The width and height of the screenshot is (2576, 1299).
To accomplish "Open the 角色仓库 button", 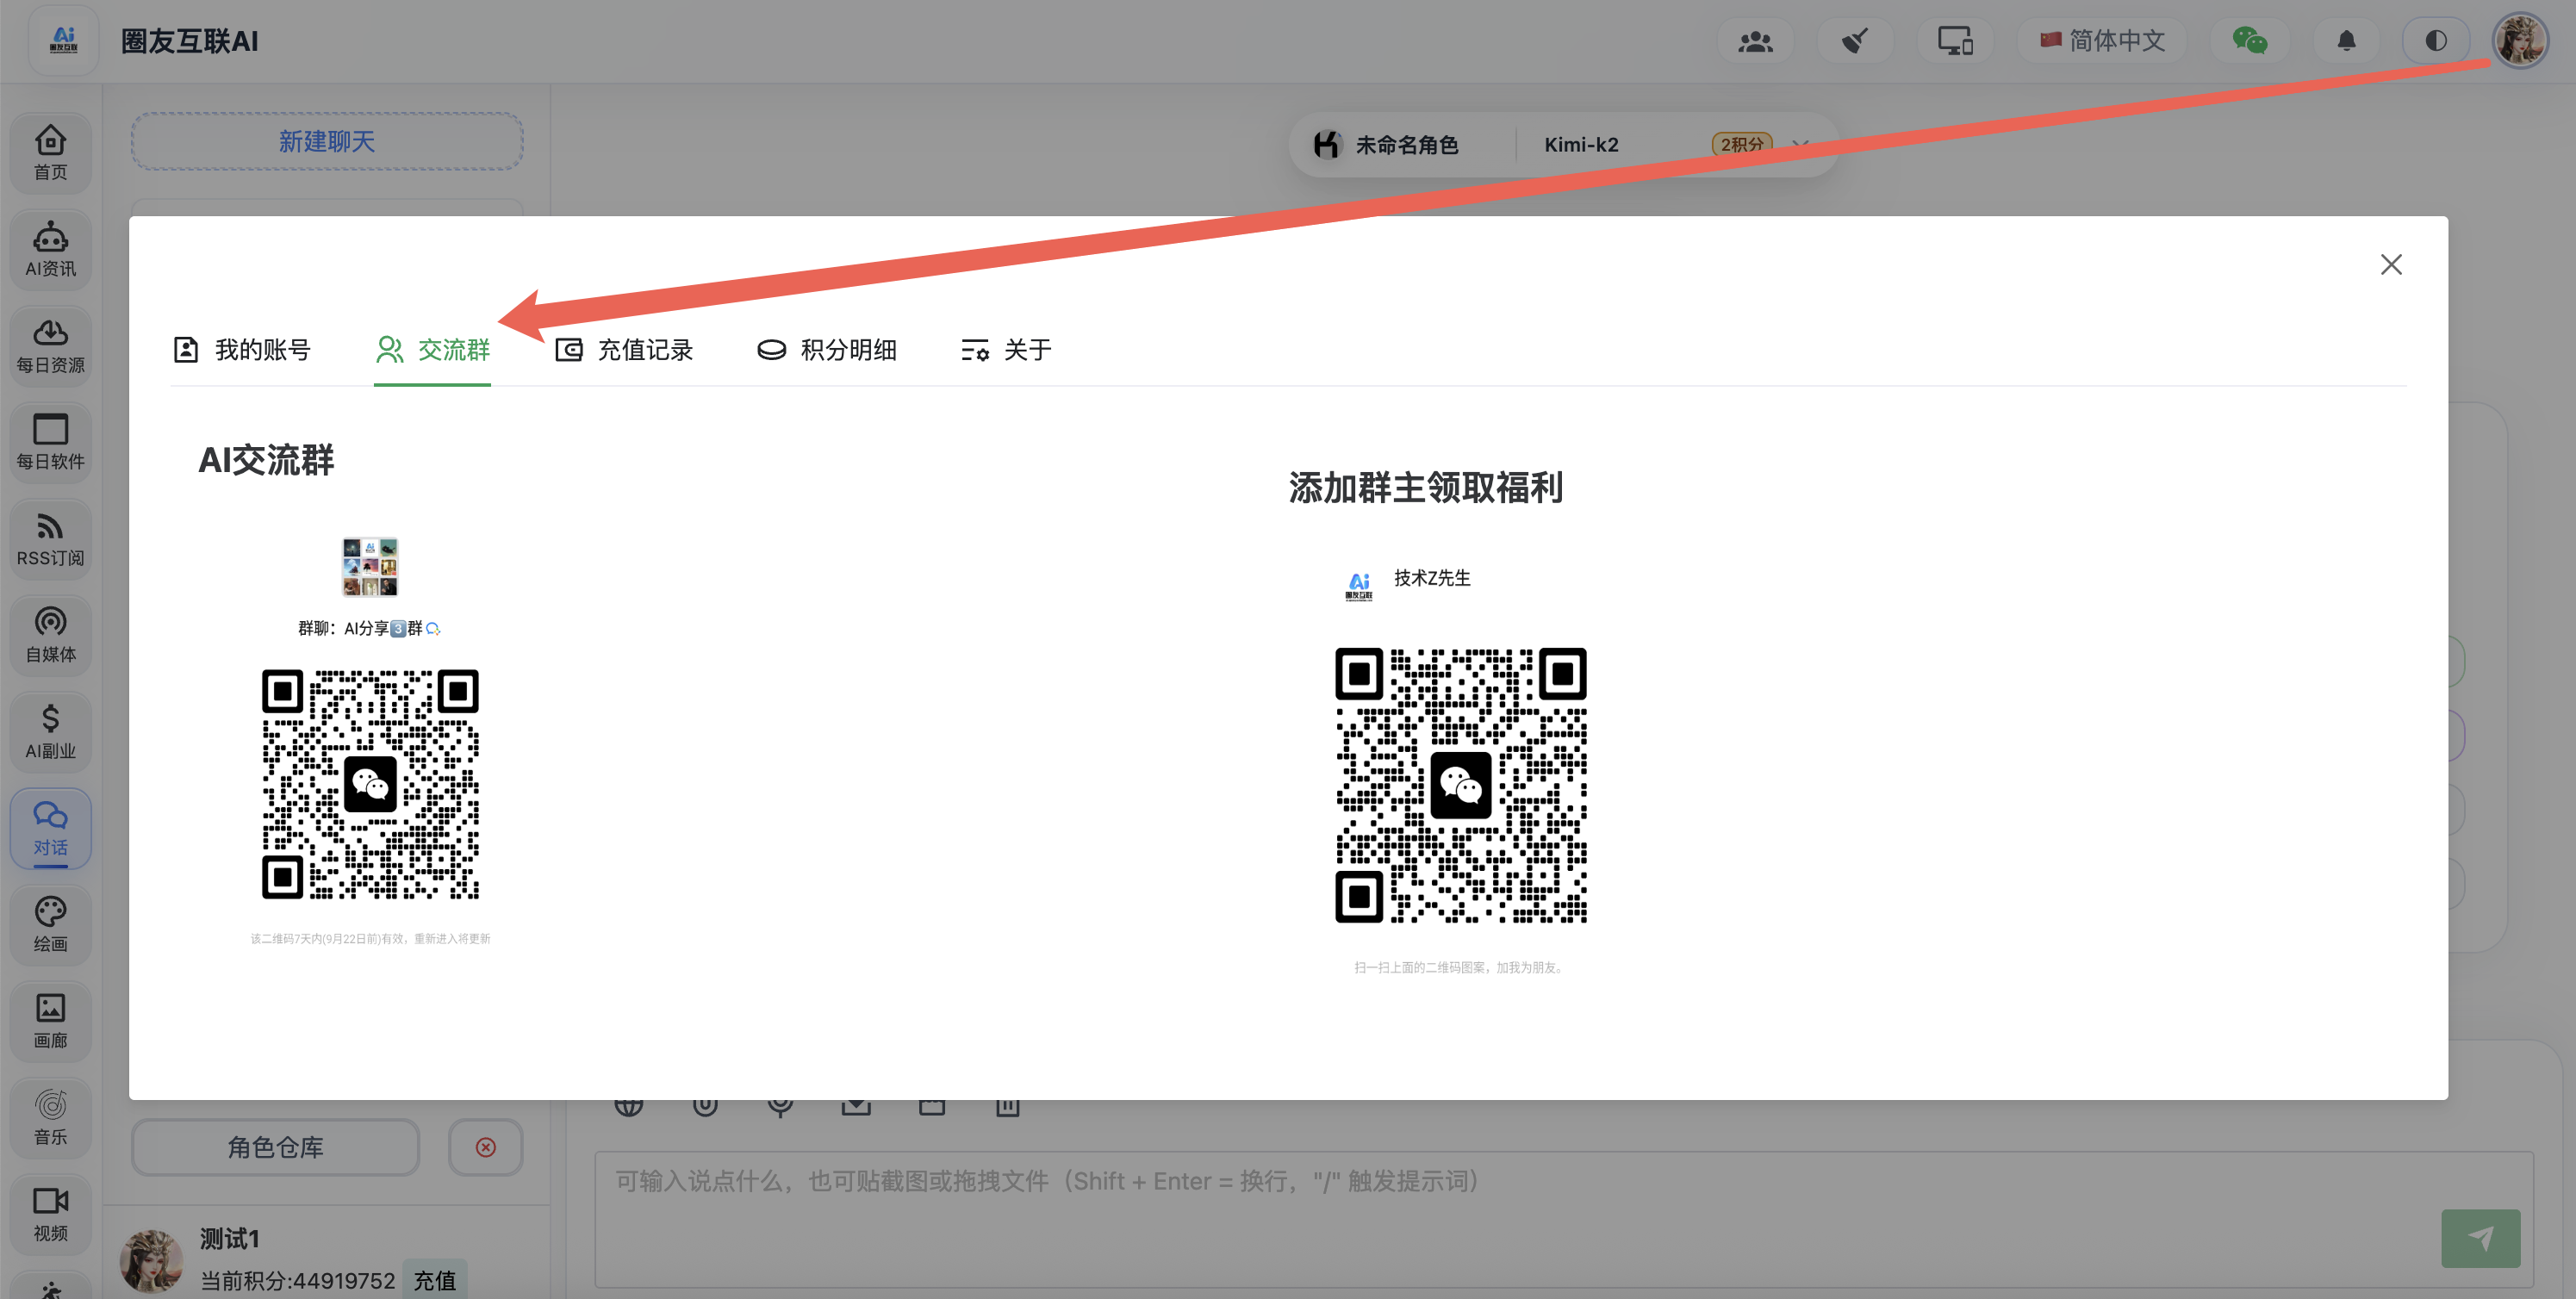I will [275, 1147].
